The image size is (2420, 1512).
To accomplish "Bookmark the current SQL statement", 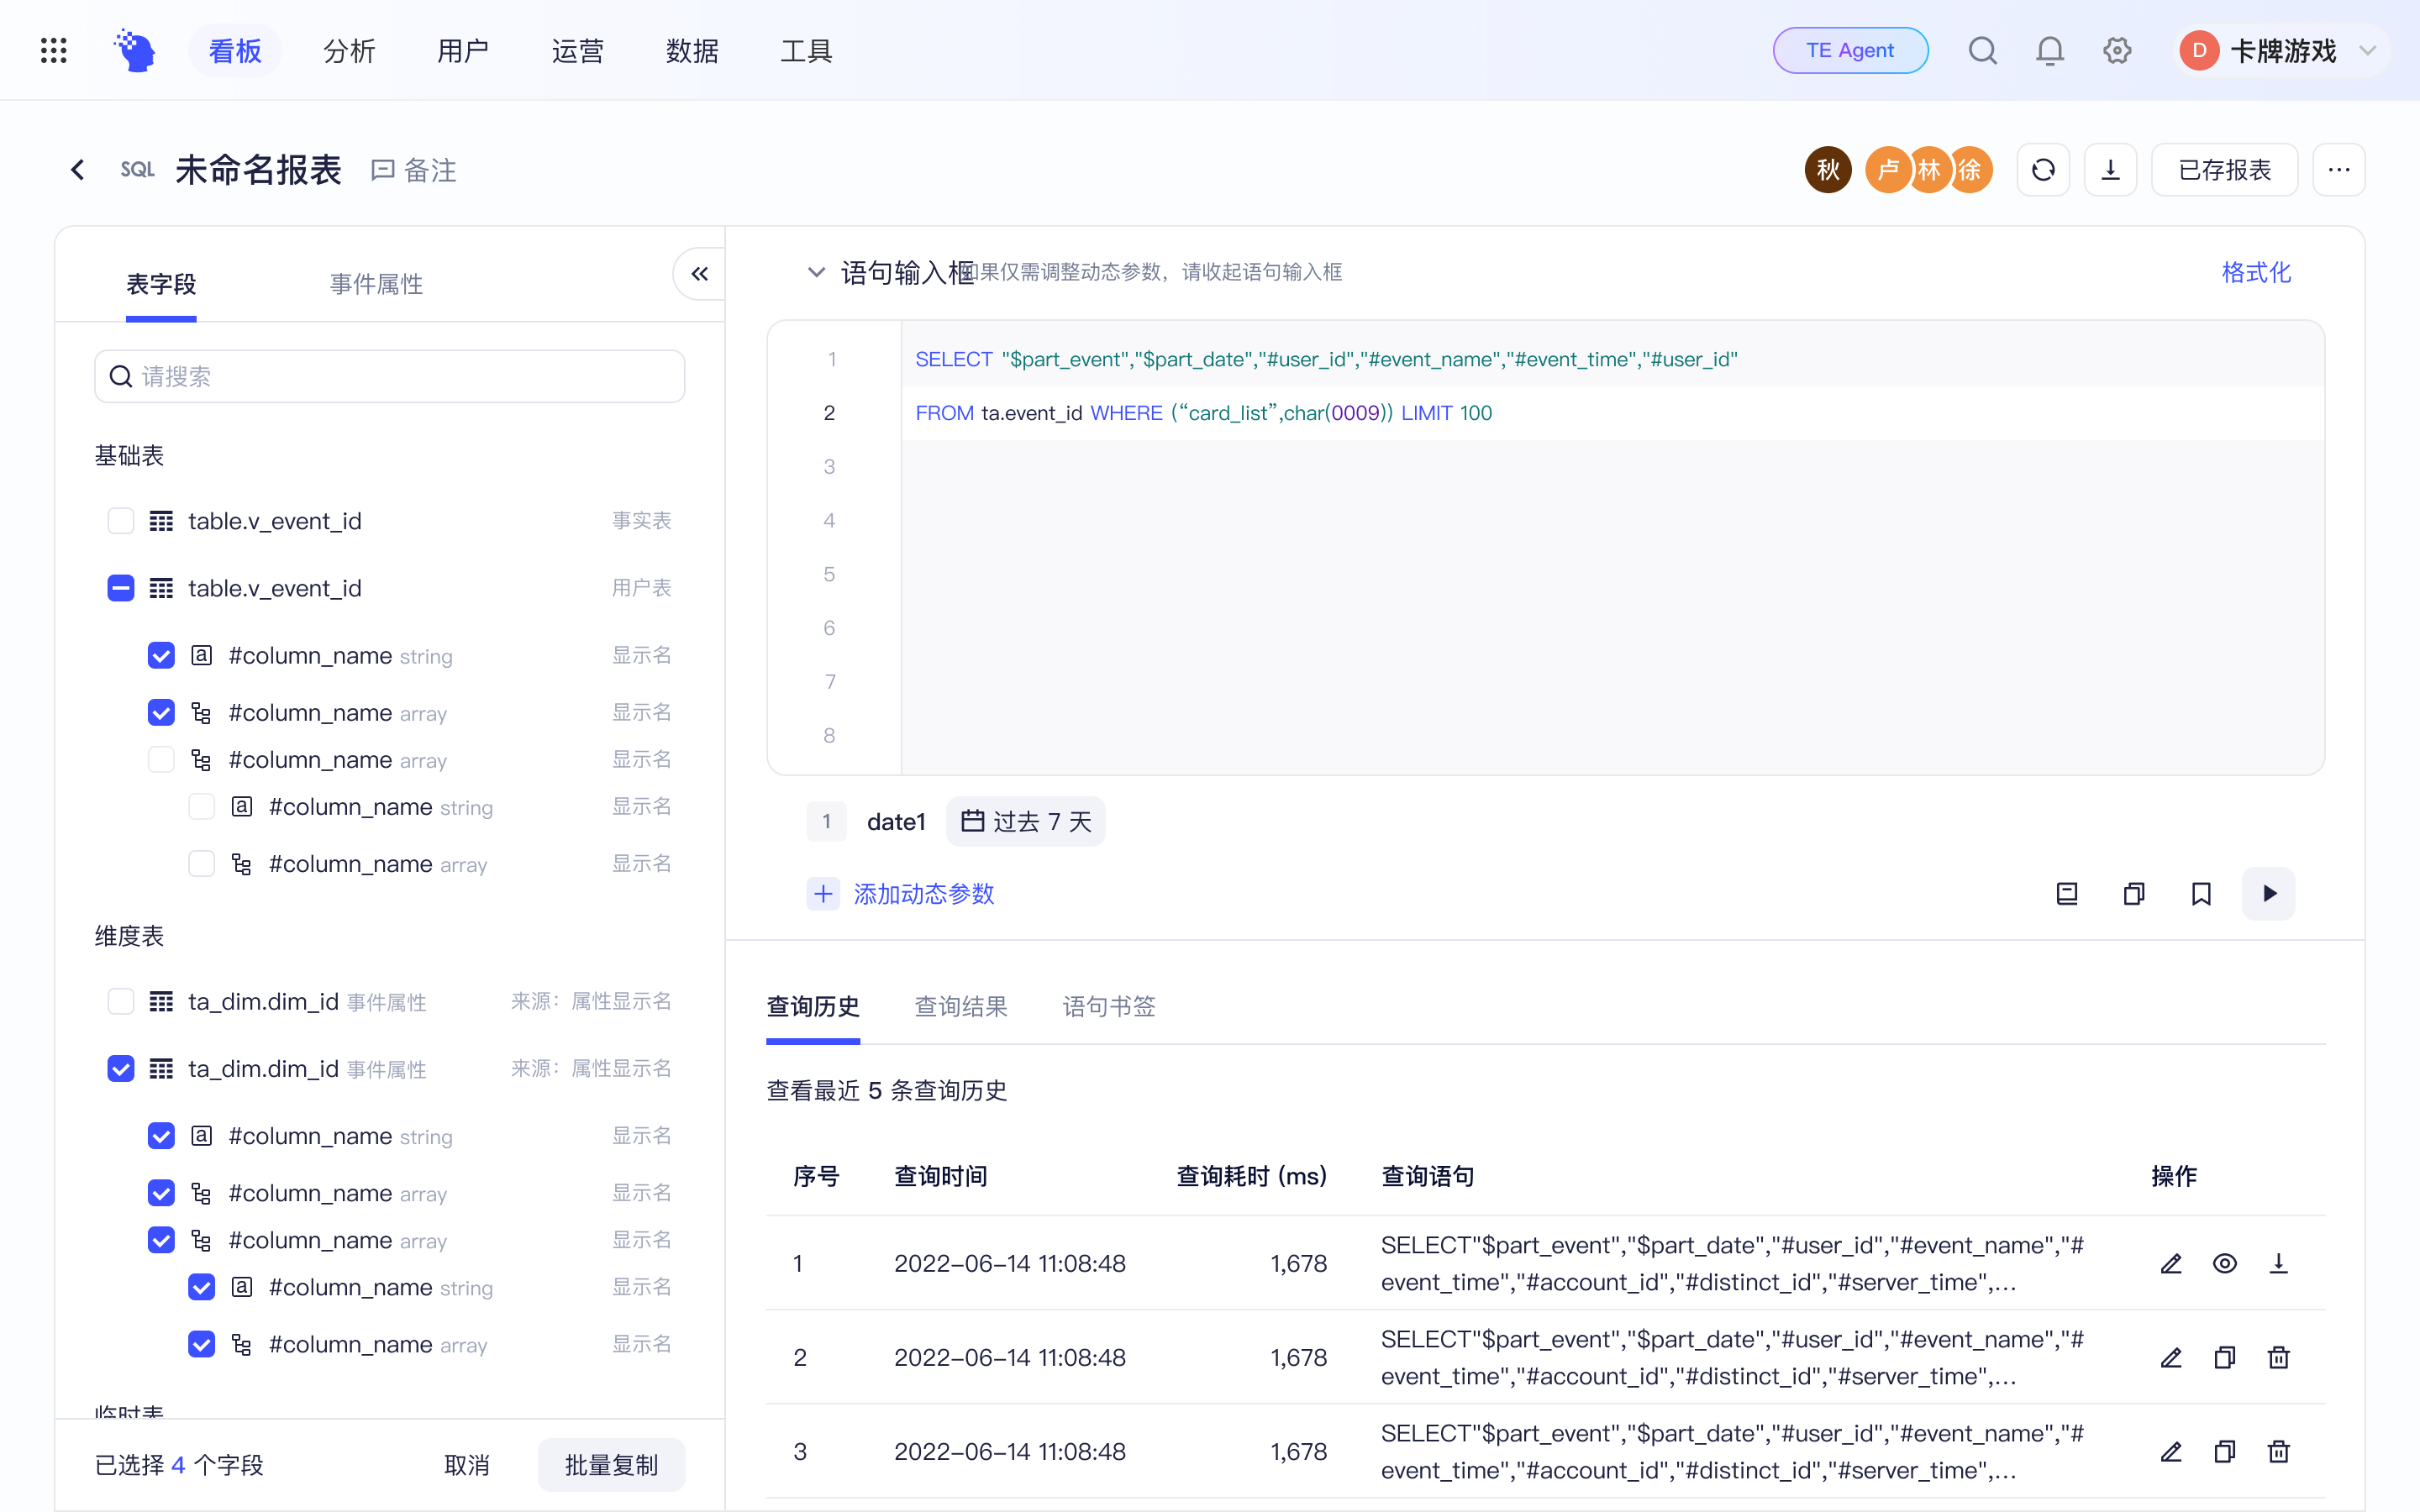I will pos(2201,893).
